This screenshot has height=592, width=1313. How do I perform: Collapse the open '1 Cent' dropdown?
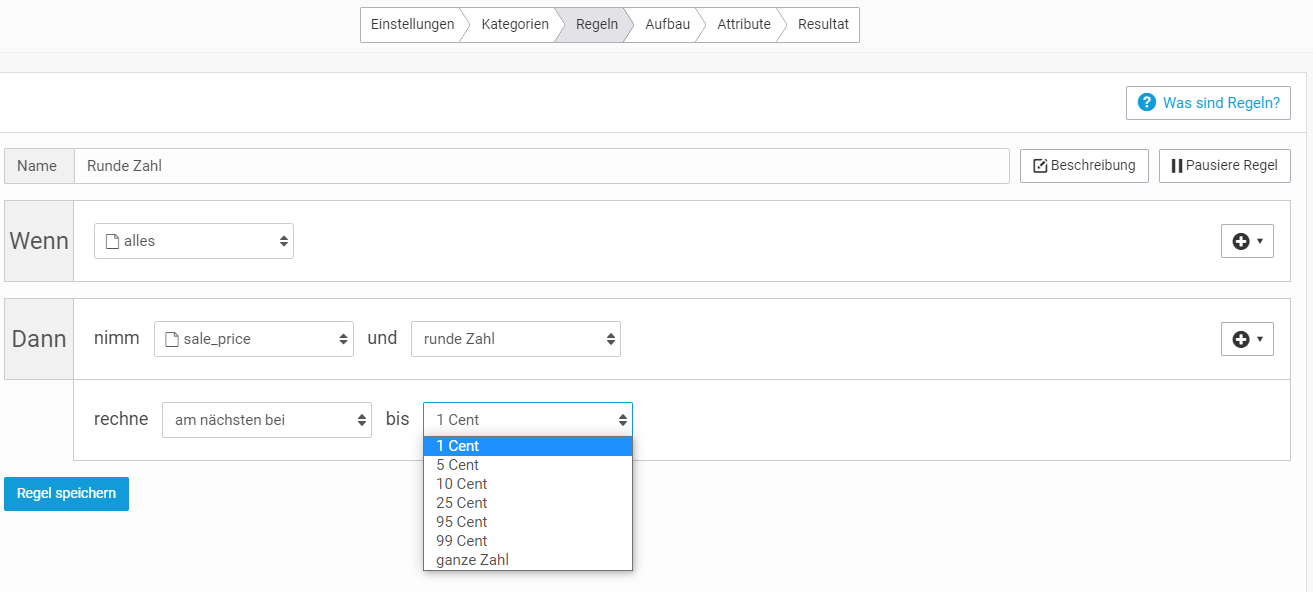(x=528, y=420)
